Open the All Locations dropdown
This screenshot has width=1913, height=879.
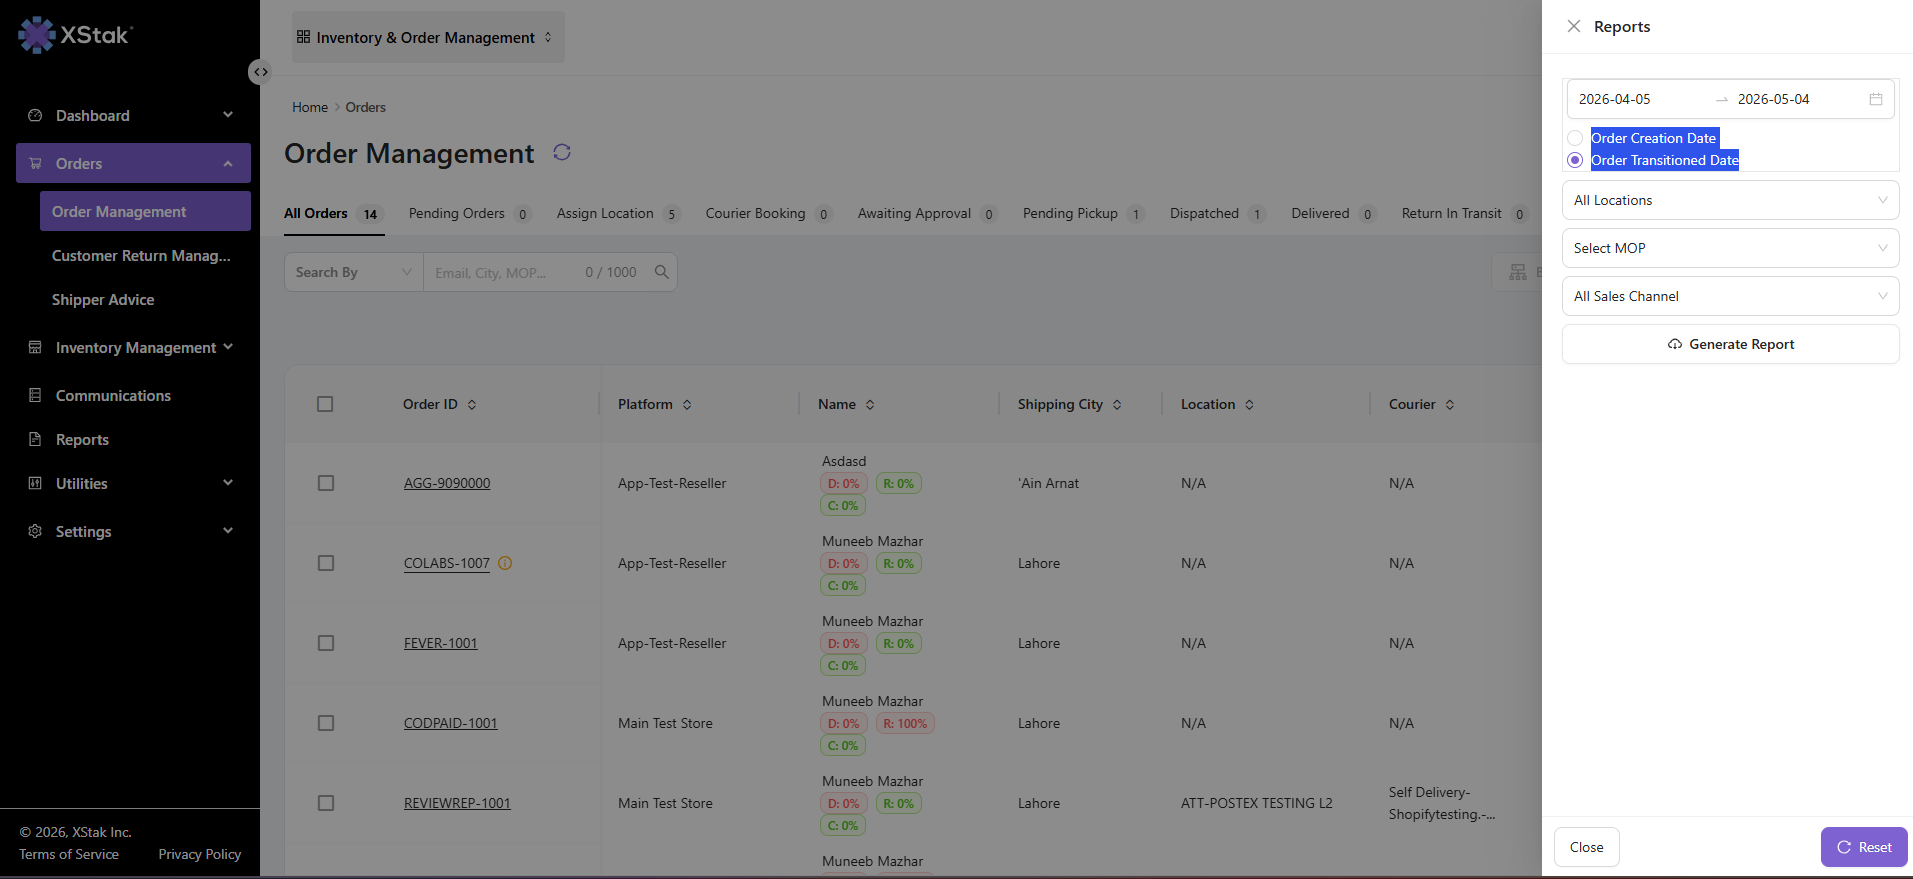1730,200
